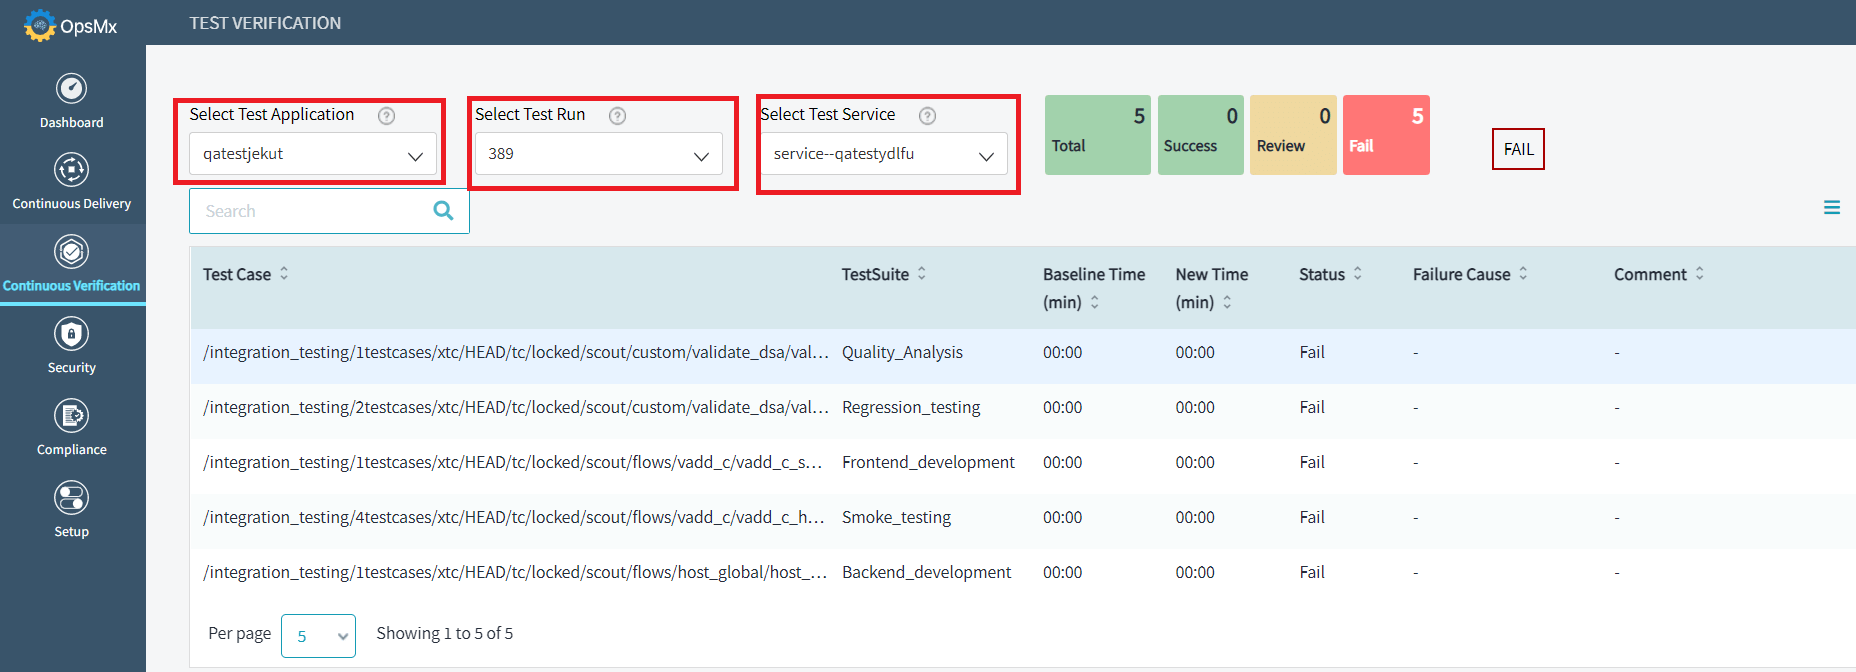Select Compliance menu label

(71, 449)
